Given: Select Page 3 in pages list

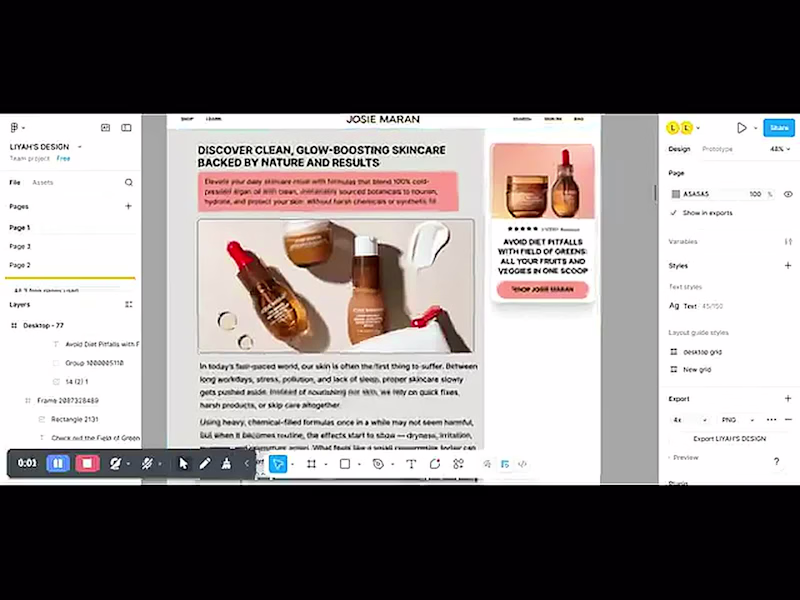Looking at the screenshot, I should pos(20,246).
